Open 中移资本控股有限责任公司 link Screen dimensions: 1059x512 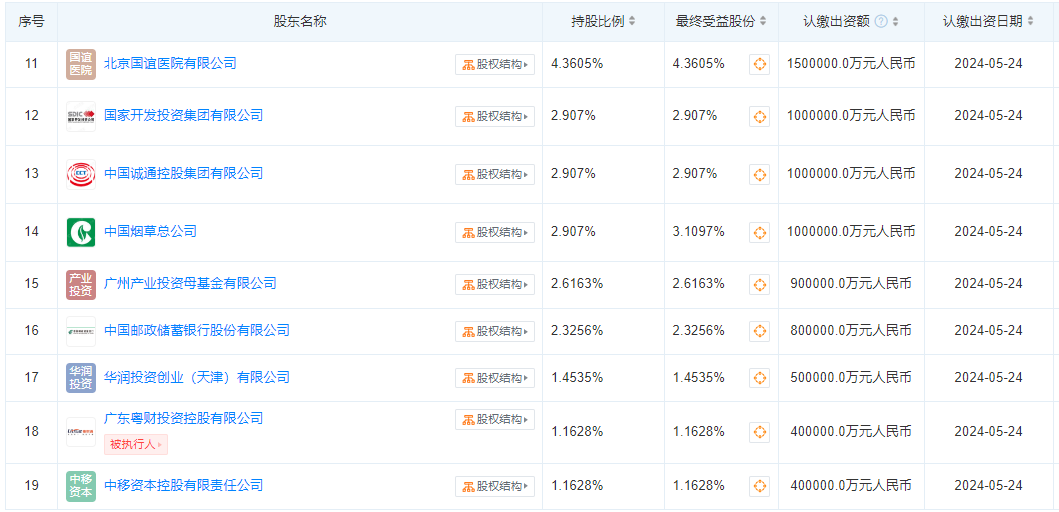(x=183, y=486)
